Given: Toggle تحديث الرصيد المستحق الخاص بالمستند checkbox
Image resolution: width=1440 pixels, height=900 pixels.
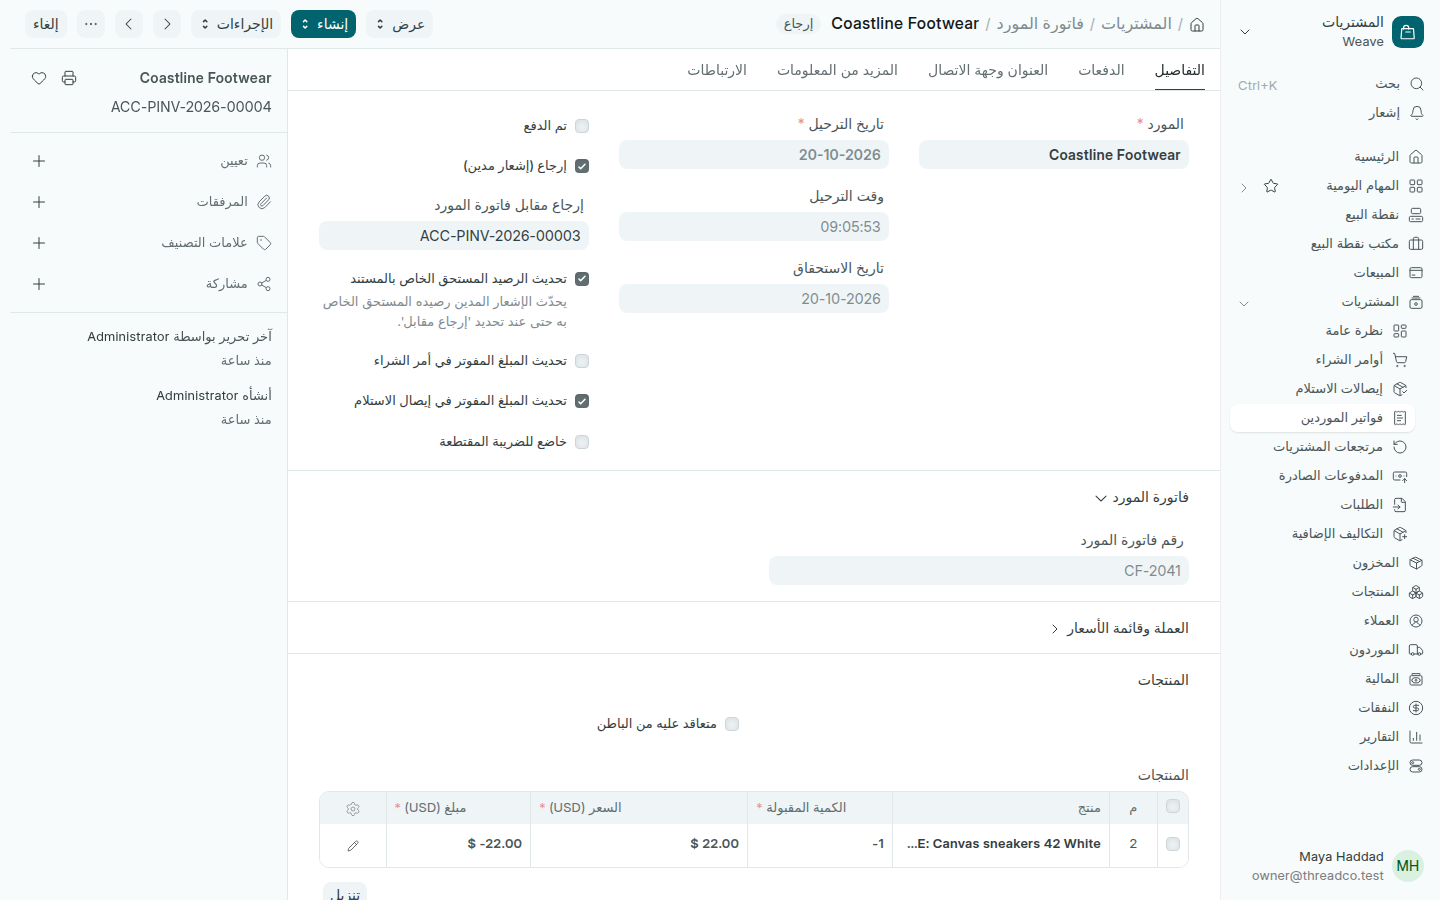Looking at the screenshot, I should tap(582, 279).
